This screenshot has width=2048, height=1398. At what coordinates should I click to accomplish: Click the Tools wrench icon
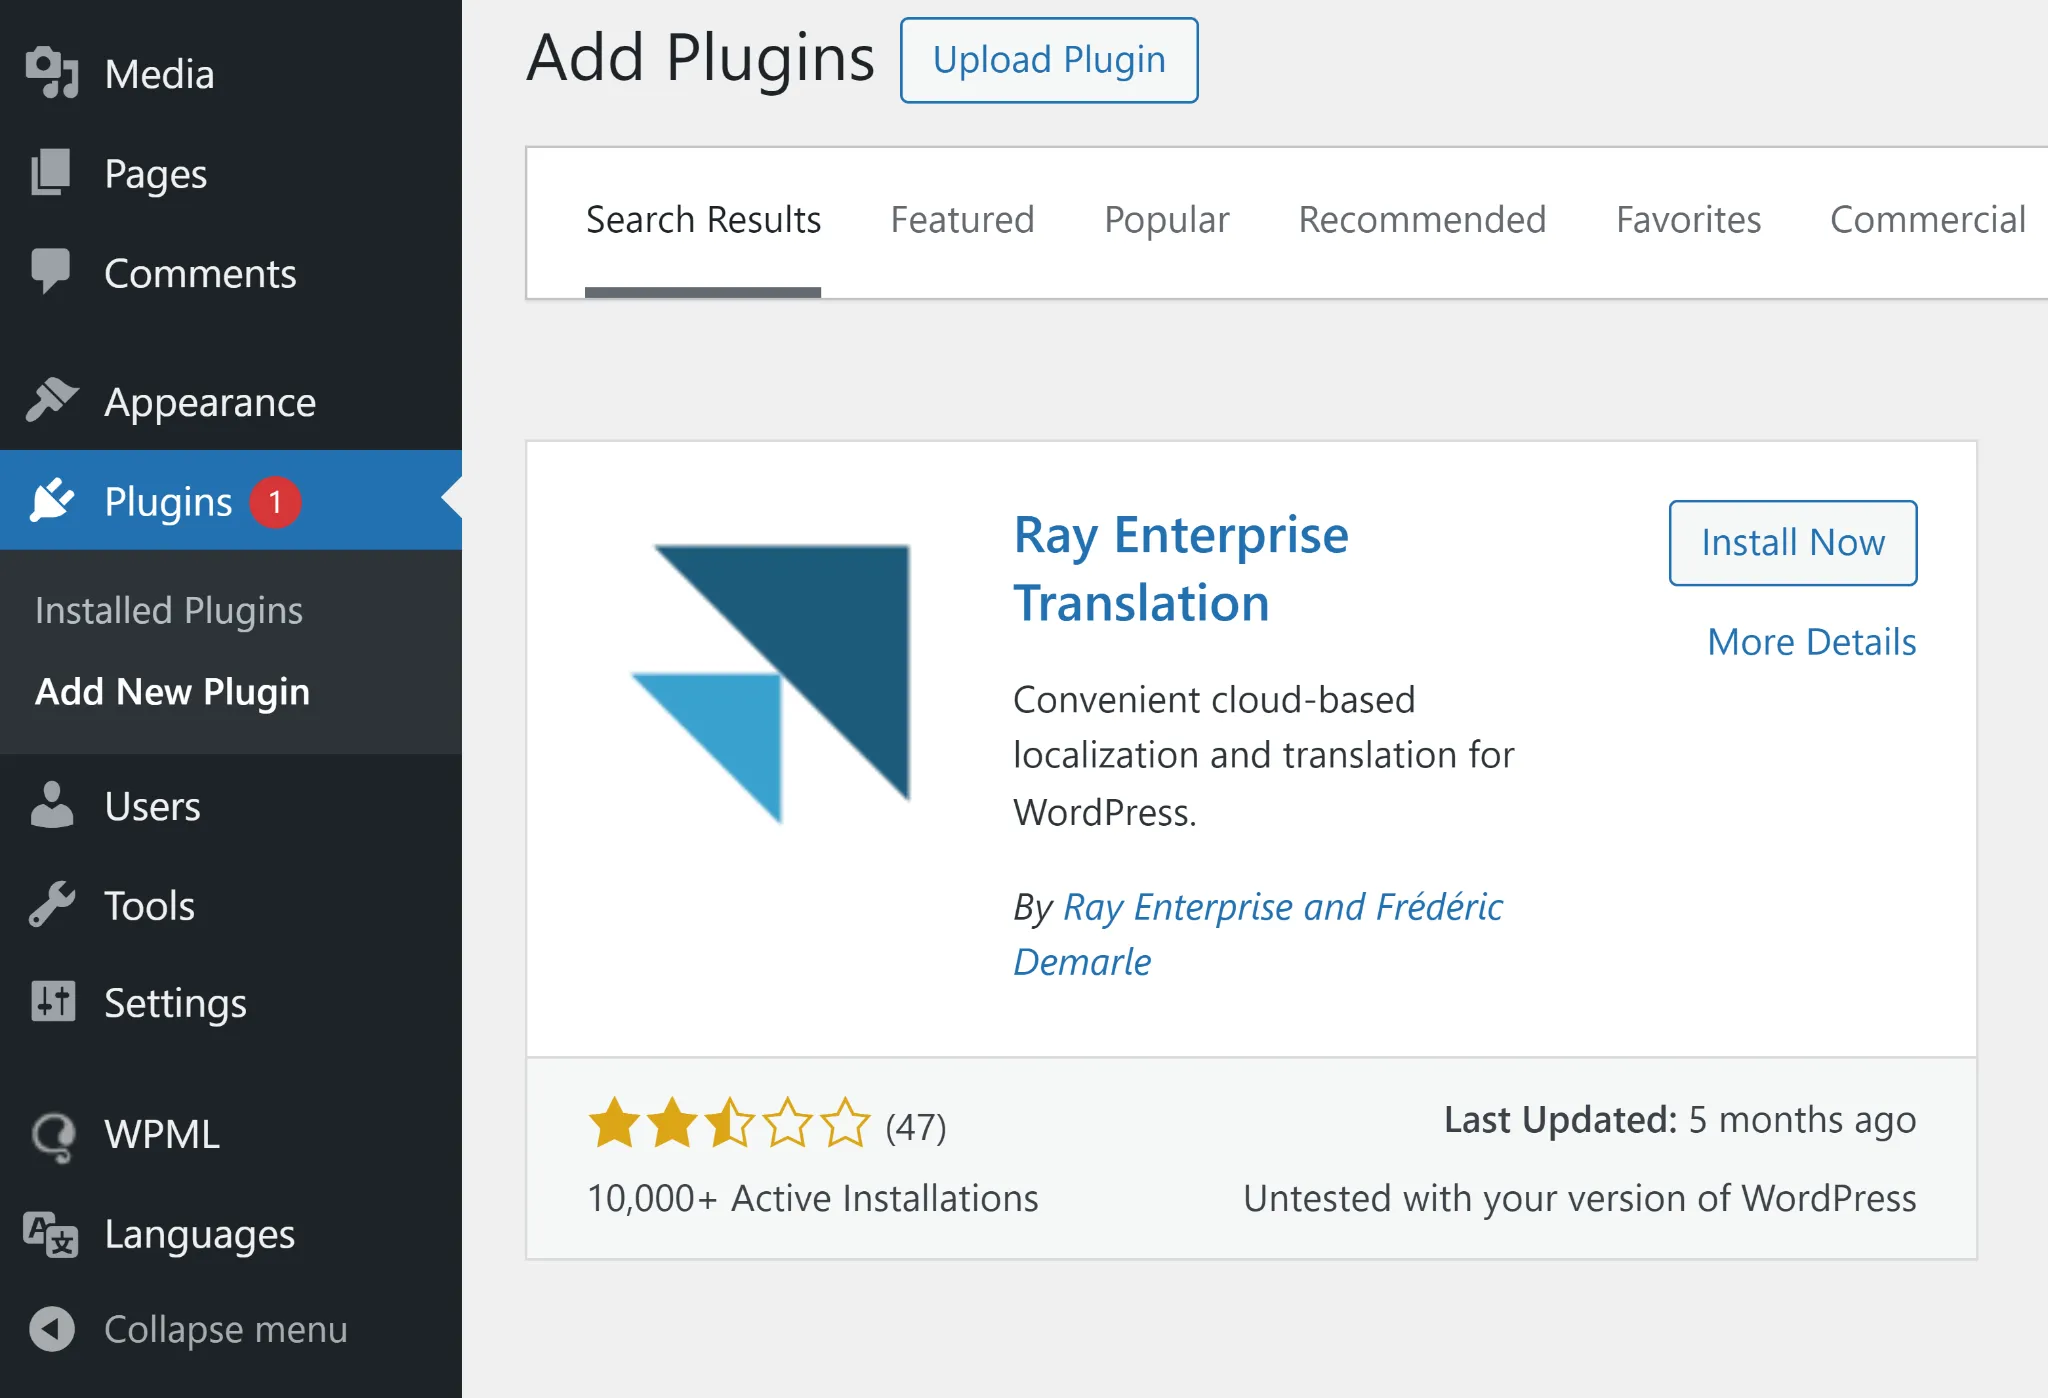[x=52, y=903]
